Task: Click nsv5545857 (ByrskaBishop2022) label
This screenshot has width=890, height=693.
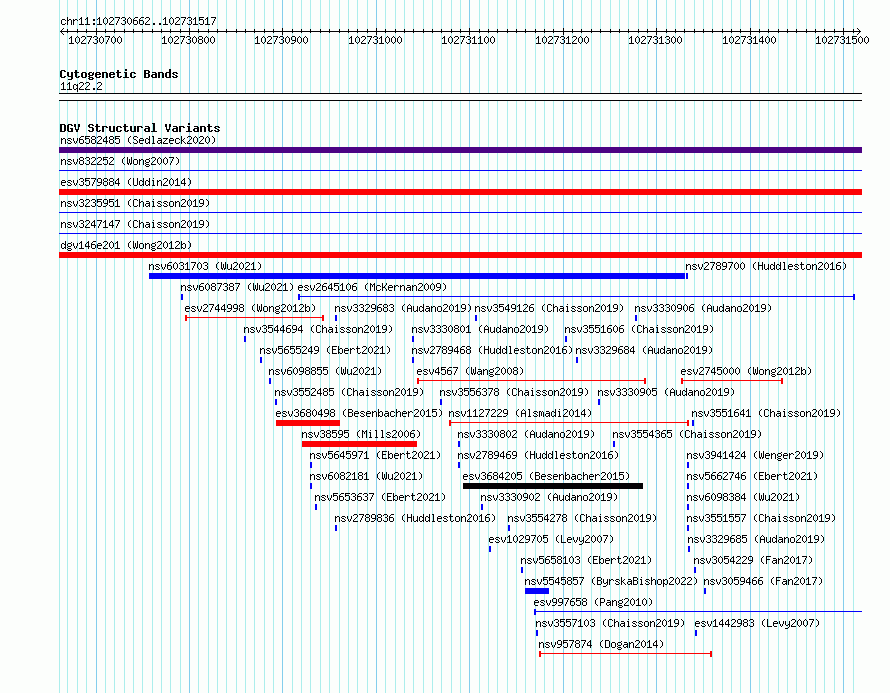Action: [611, 581]
